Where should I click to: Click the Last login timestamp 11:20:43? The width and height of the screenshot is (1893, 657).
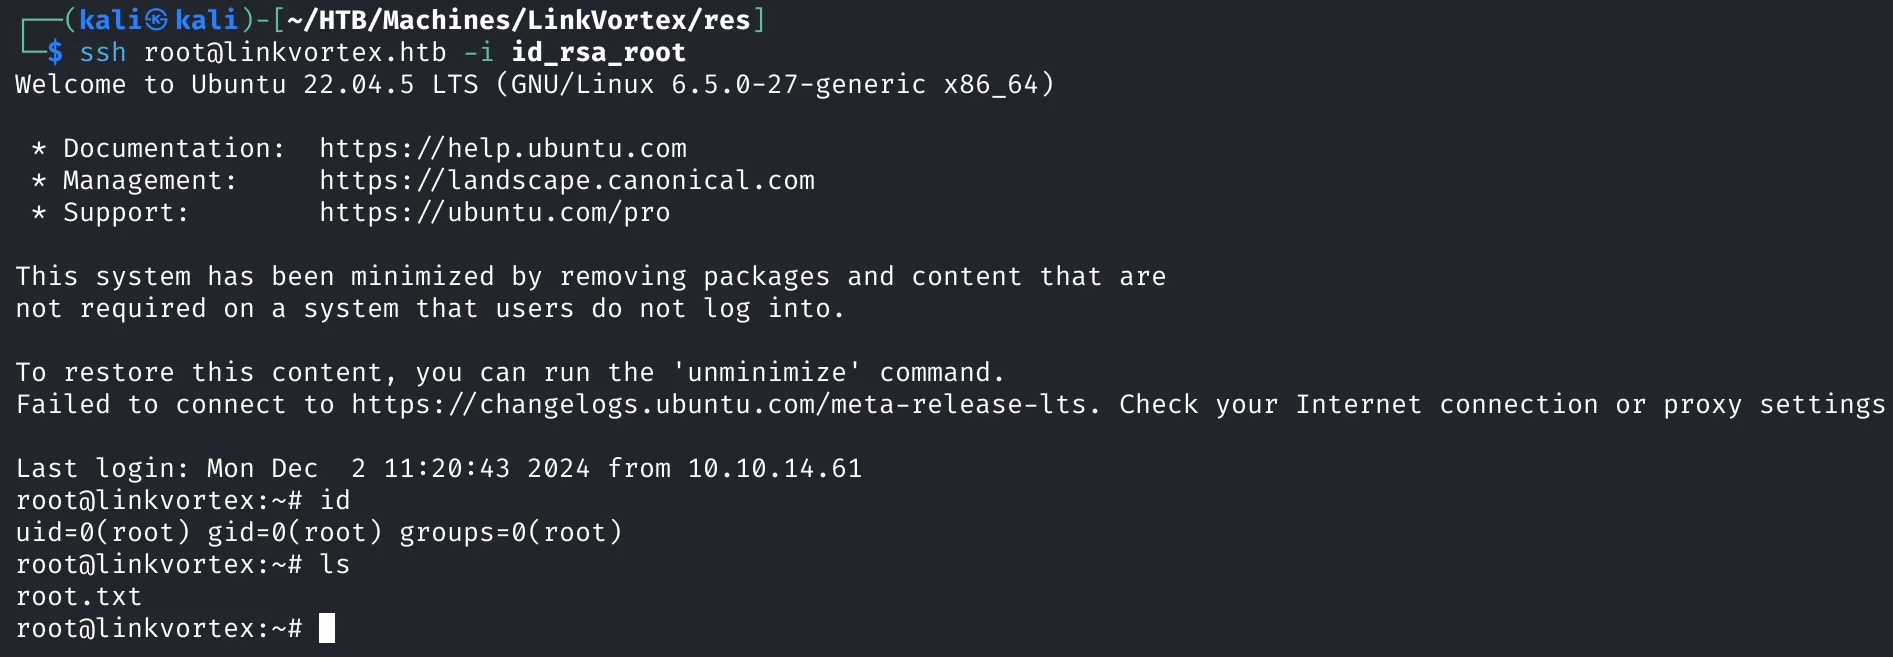point(447,469)
